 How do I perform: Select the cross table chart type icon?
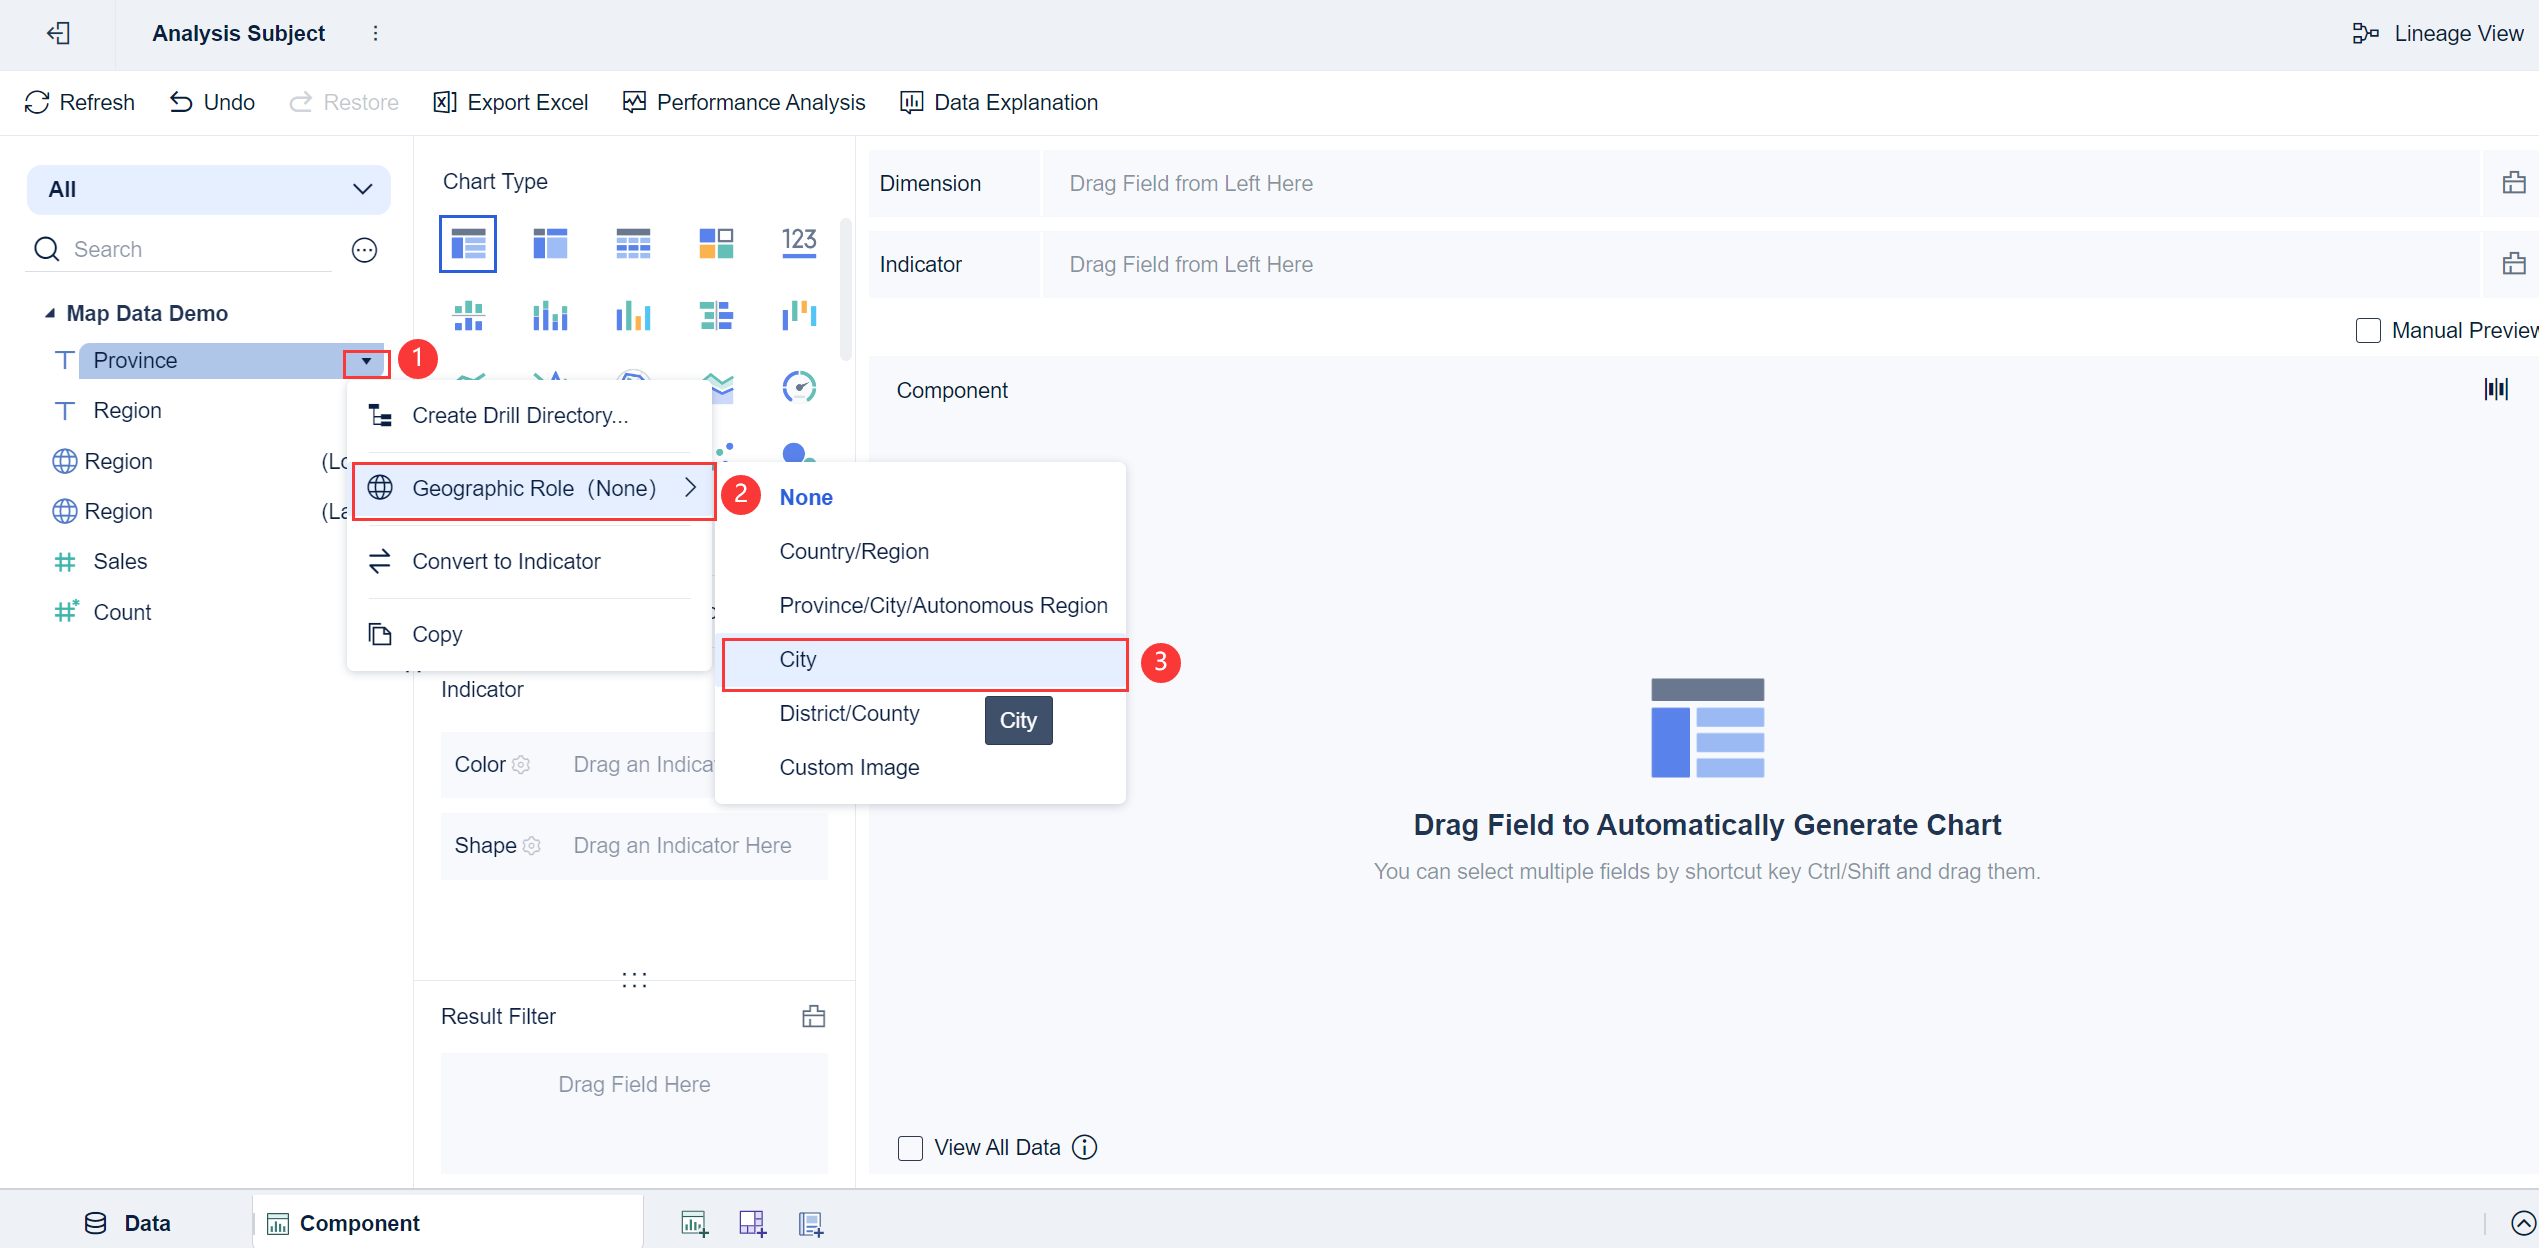pyautogui.click(x=550, y=243)
